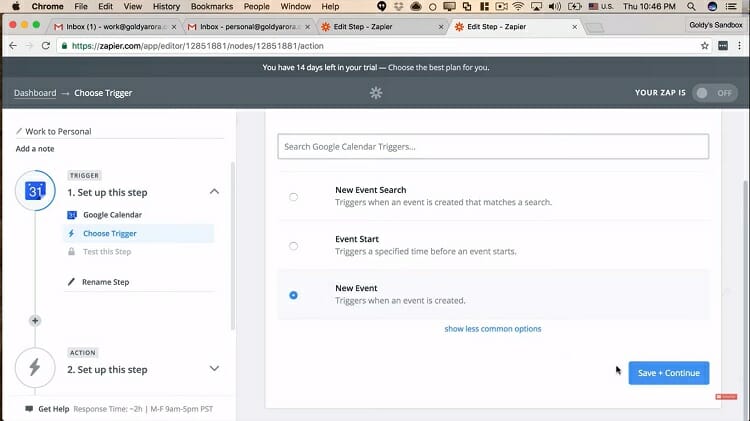750x421 pixels.
Task: Click the left sidebar scrollbar
Action: tap(233, 246)
